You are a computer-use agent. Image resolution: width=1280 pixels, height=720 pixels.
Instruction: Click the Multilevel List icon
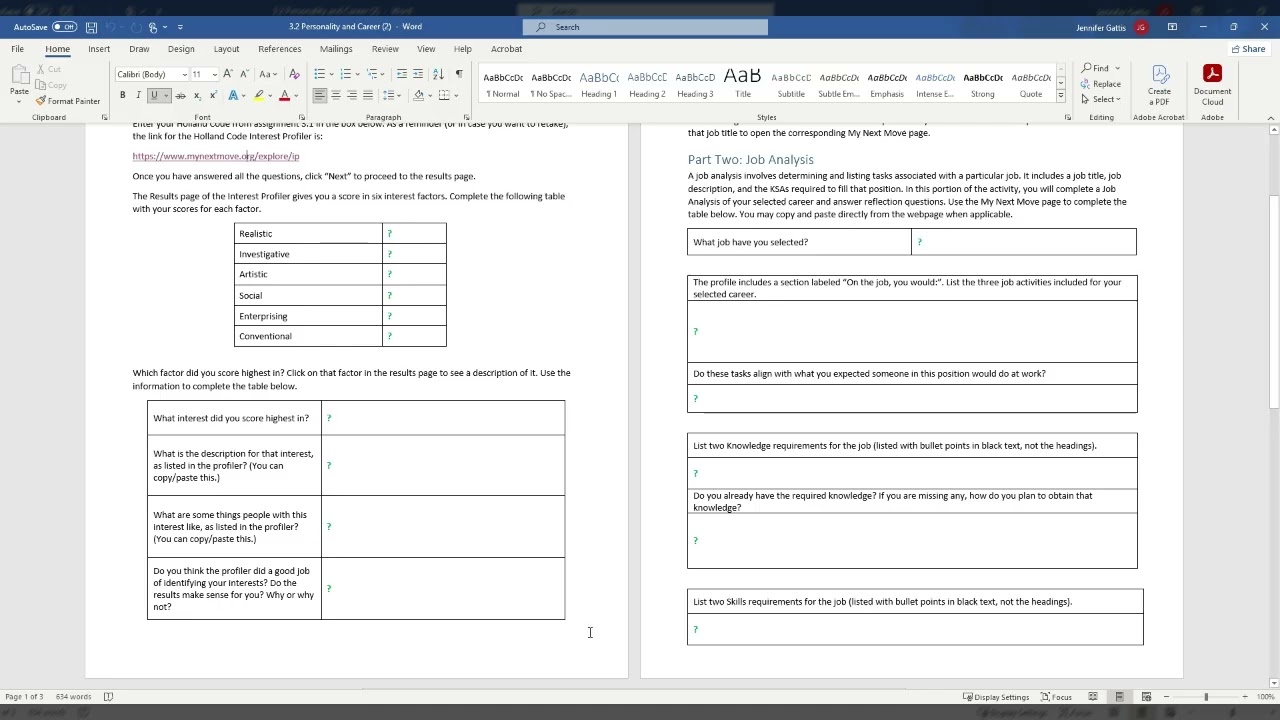pos(372,74)
